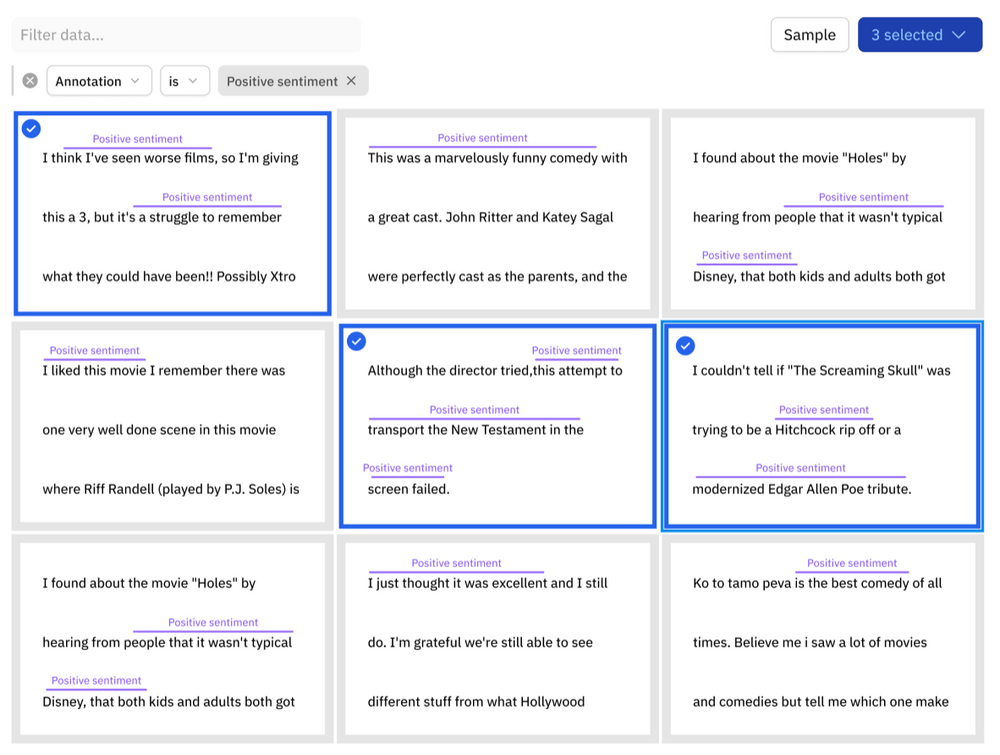Deselect the New Testament review card checkmark

(357, 341)
